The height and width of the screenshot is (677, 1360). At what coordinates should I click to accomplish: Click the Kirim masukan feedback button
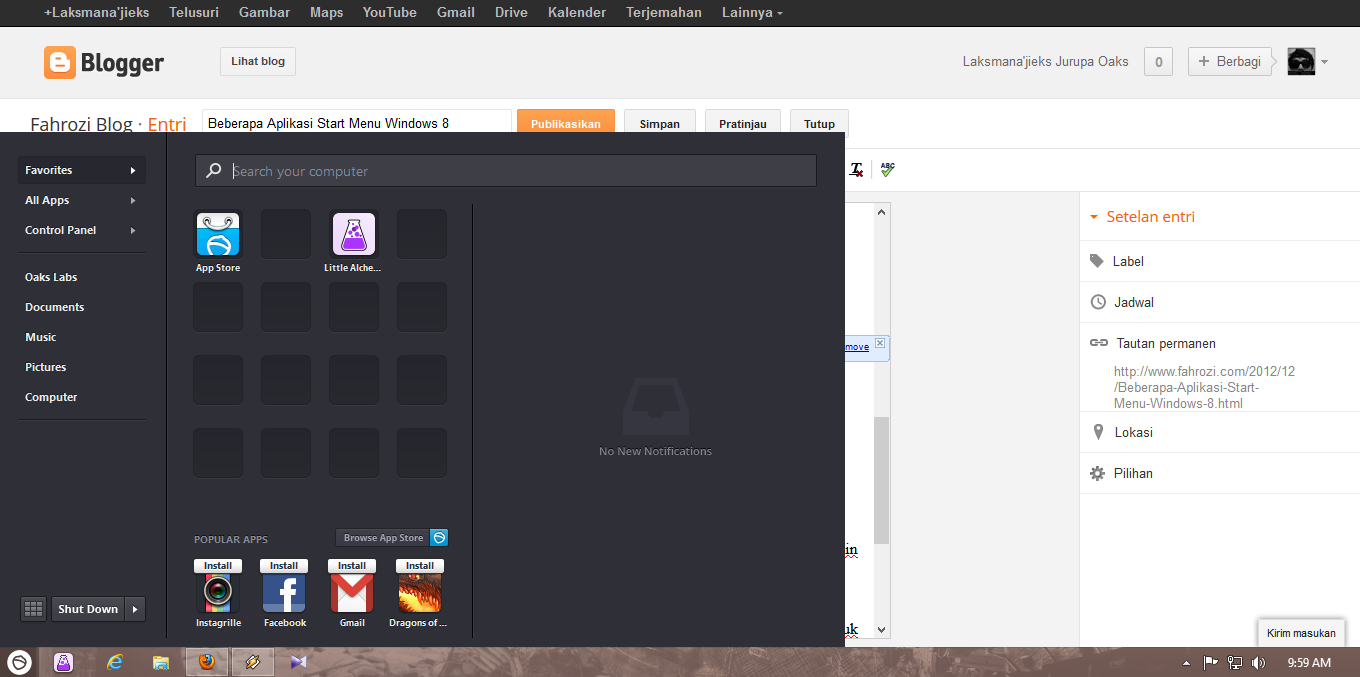coord(1301,633)
